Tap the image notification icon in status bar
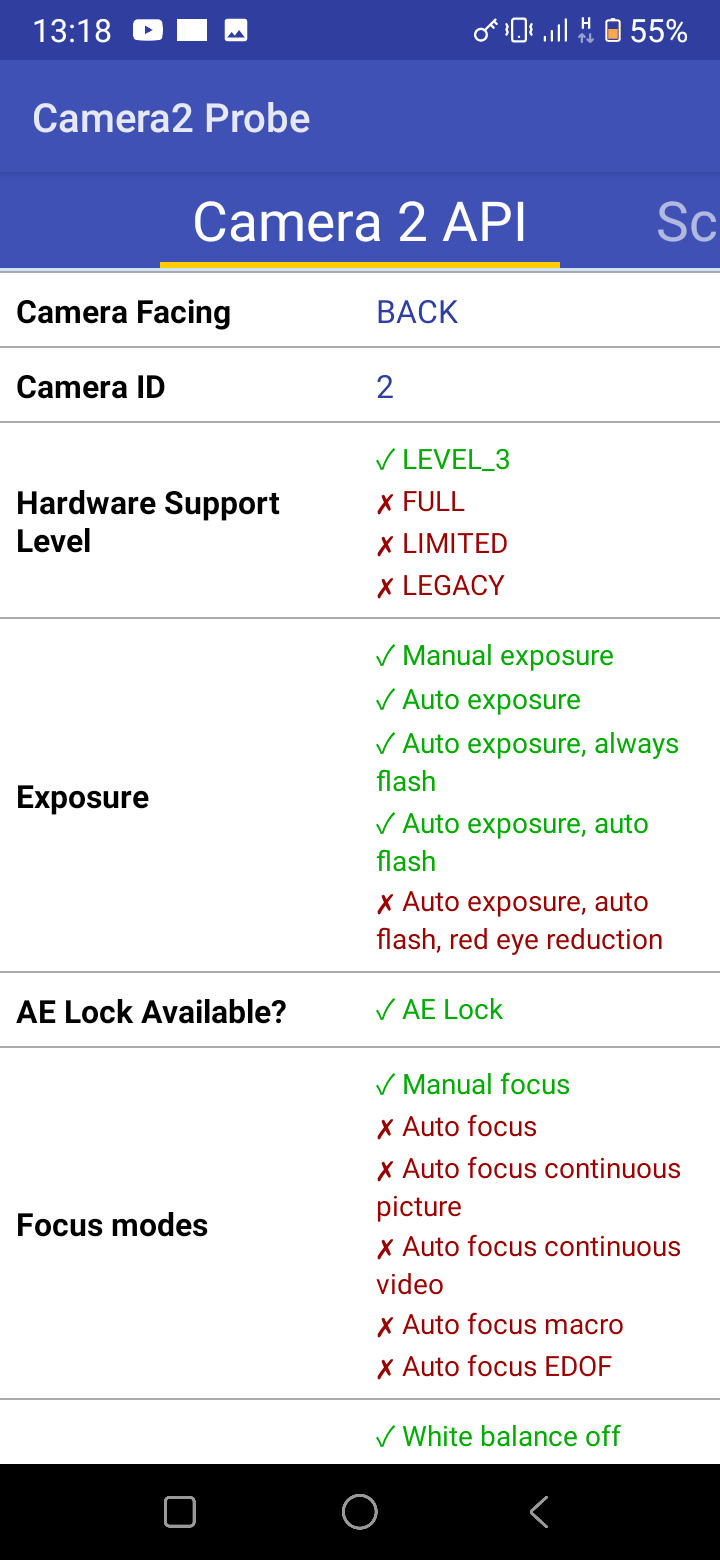The height and width of the screenshot is (1560, 720). [236, 31]
